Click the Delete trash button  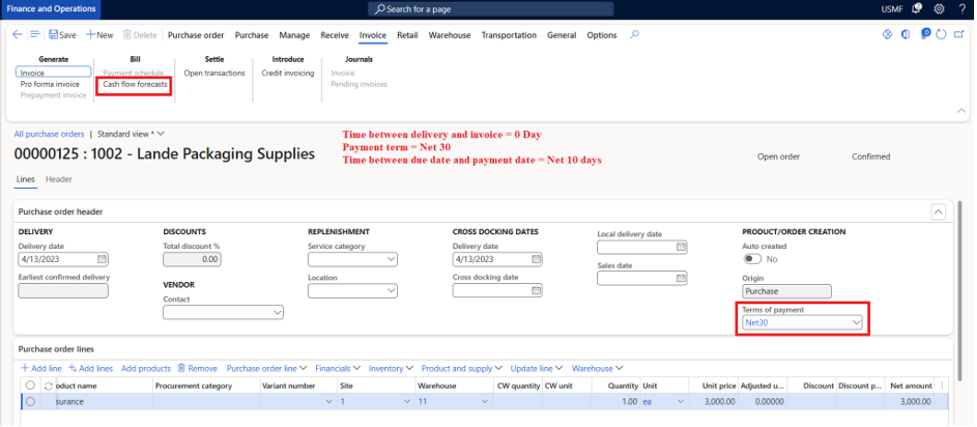tap(140, 35)
